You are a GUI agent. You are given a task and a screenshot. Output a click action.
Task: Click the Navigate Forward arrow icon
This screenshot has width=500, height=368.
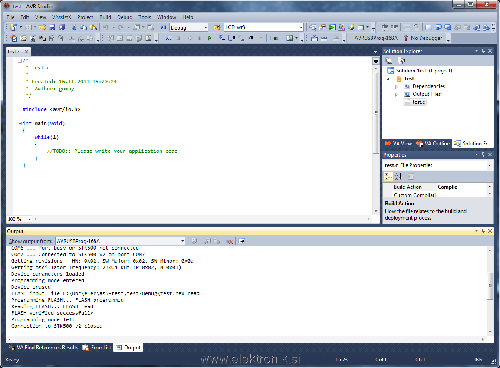tap(151, 27)
